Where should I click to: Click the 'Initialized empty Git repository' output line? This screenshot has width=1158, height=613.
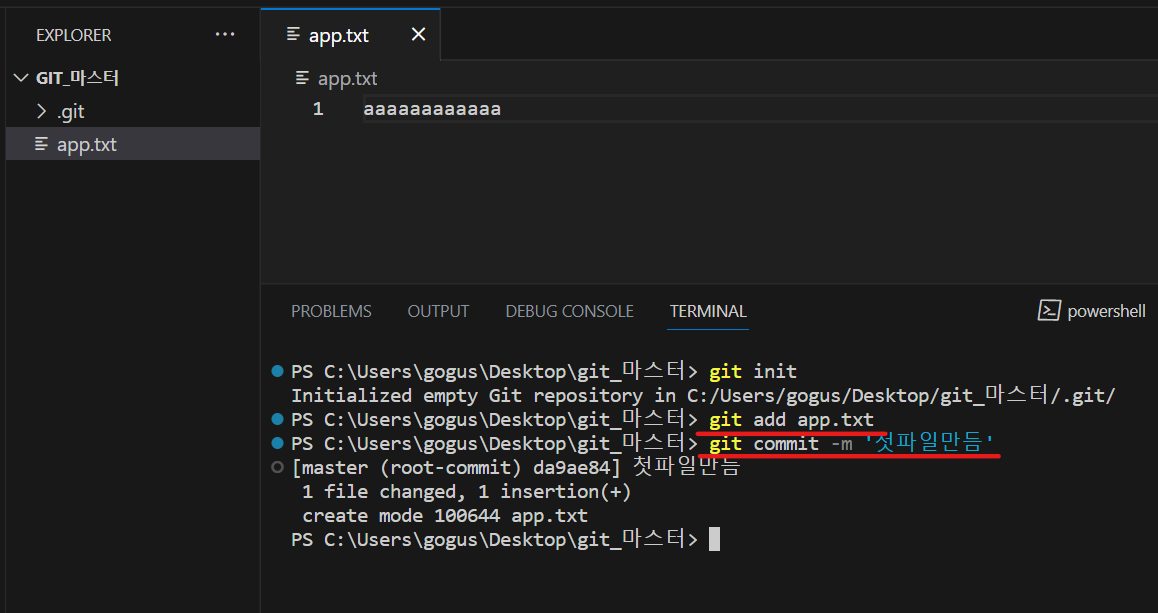tap(703, 396)
